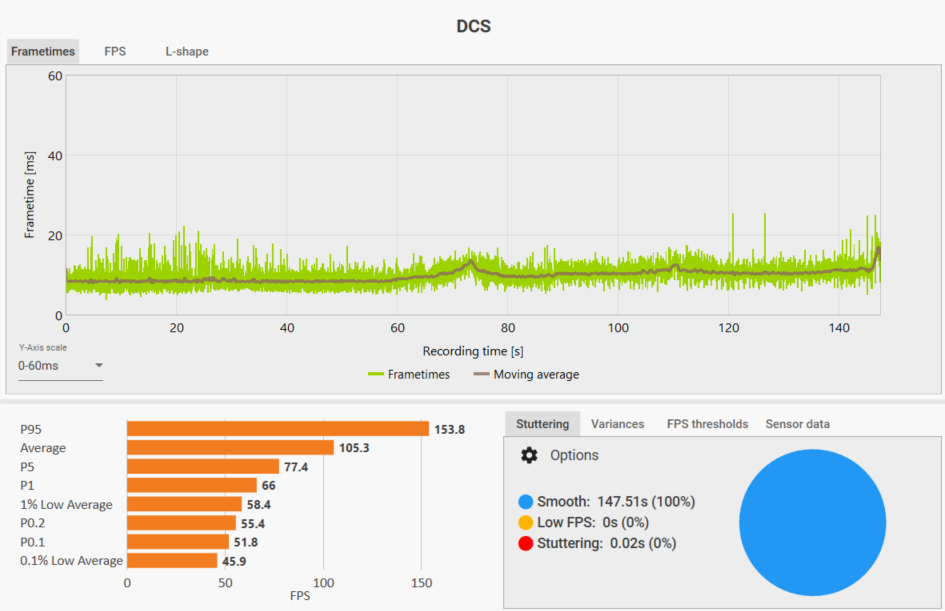Open the FPS thresholds tab
The image size is (945, 611).
coord(707,424)
